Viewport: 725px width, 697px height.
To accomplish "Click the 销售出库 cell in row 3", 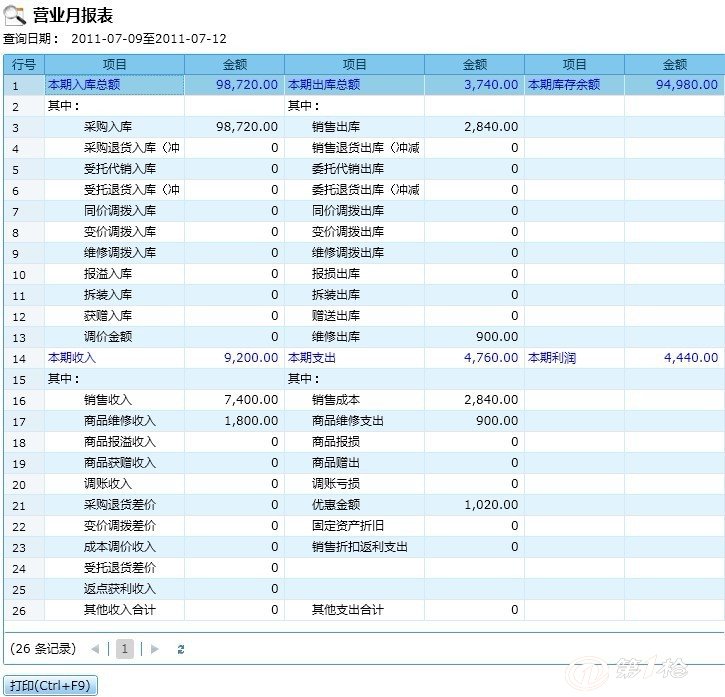I will 336,127.
